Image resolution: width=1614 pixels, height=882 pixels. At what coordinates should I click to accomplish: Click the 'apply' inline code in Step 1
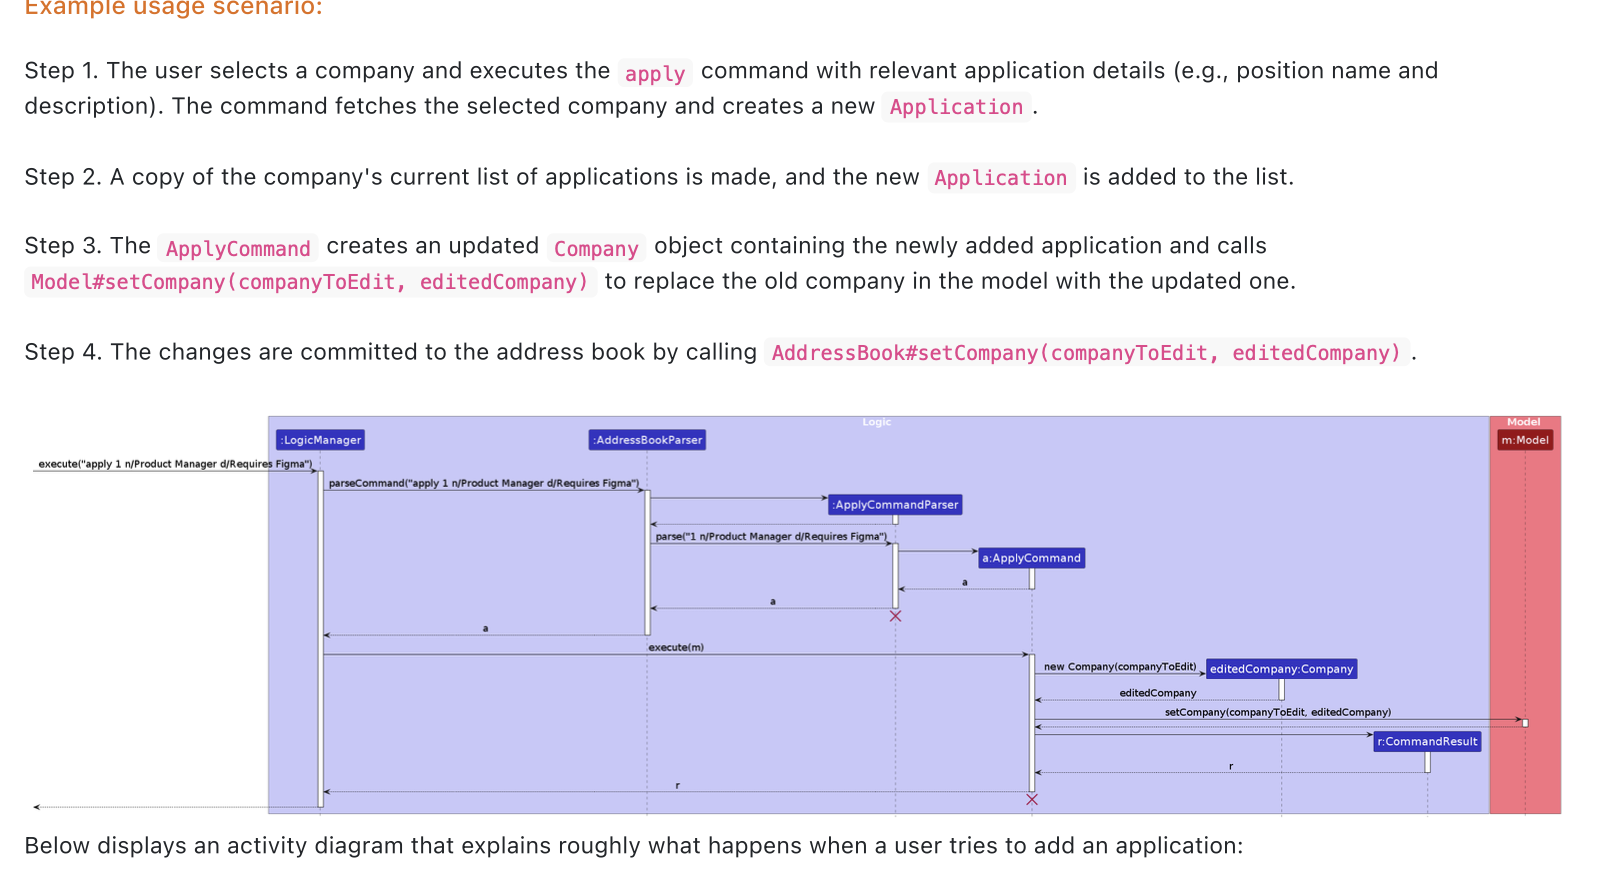pos(655,73)
